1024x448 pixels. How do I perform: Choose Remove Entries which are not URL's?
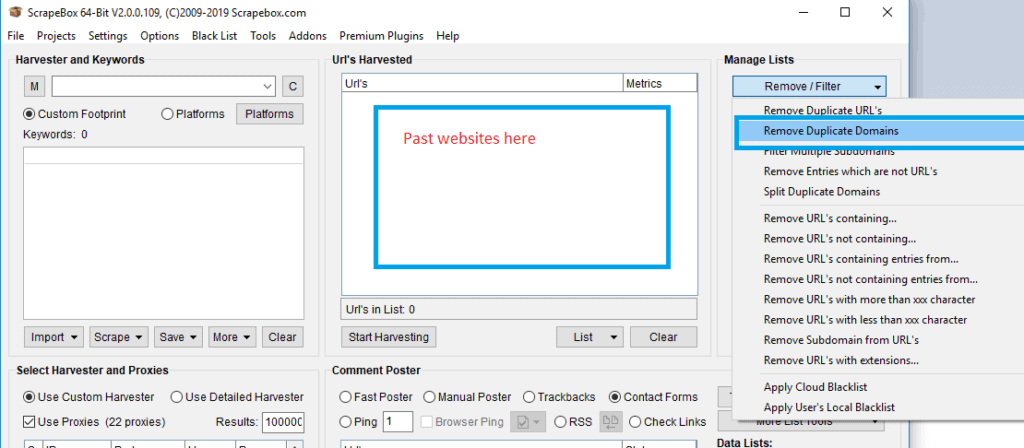(850, 171)
